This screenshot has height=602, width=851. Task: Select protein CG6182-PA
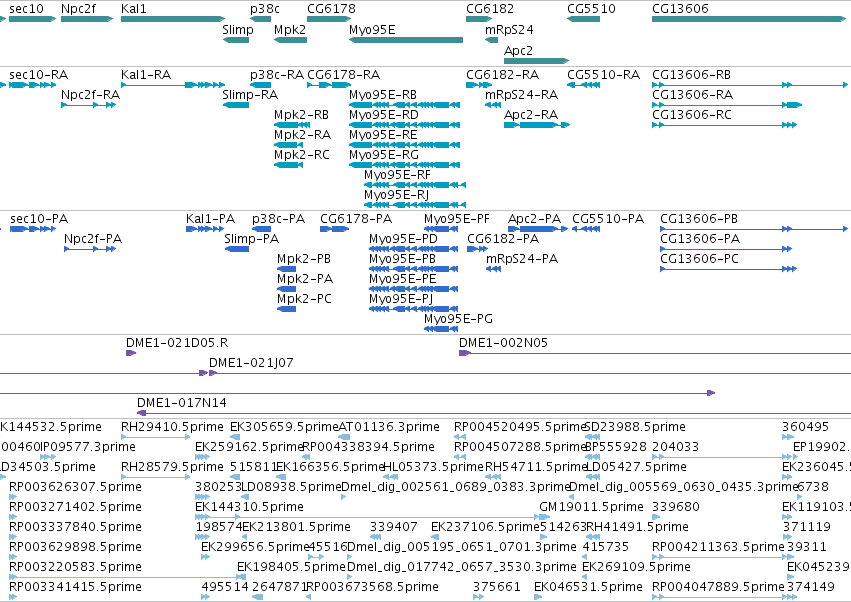coord(503,239)
